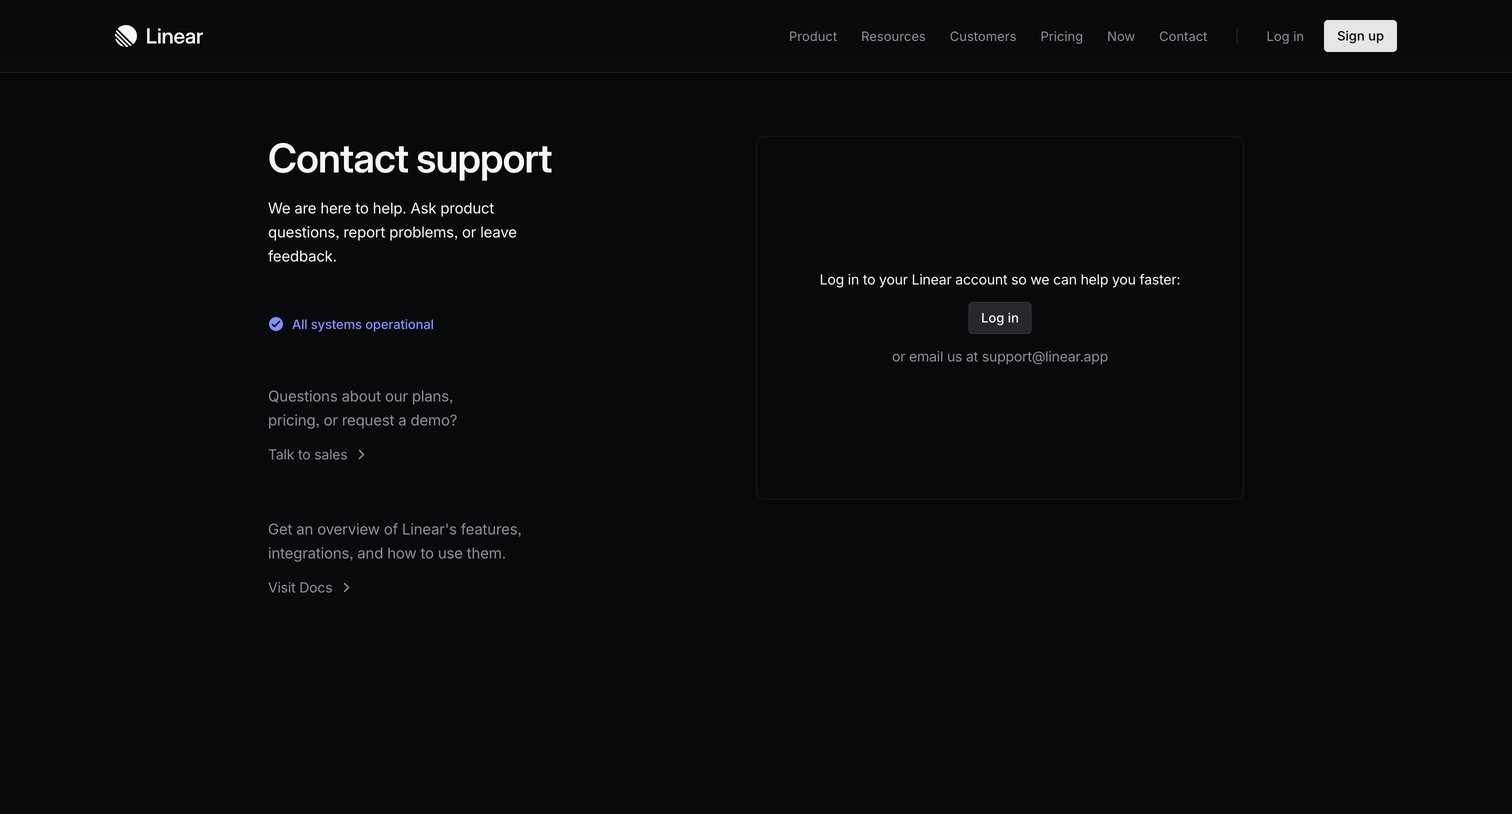Viewport: 1512px width, 814px height.
Task: Click the Log in button in the card
Action: coord(1000,318)
